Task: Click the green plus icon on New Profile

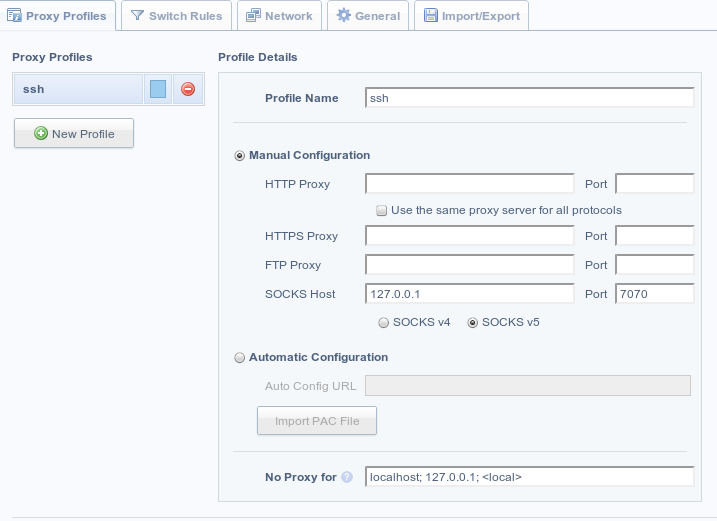Action: click(x=41, y=134)
